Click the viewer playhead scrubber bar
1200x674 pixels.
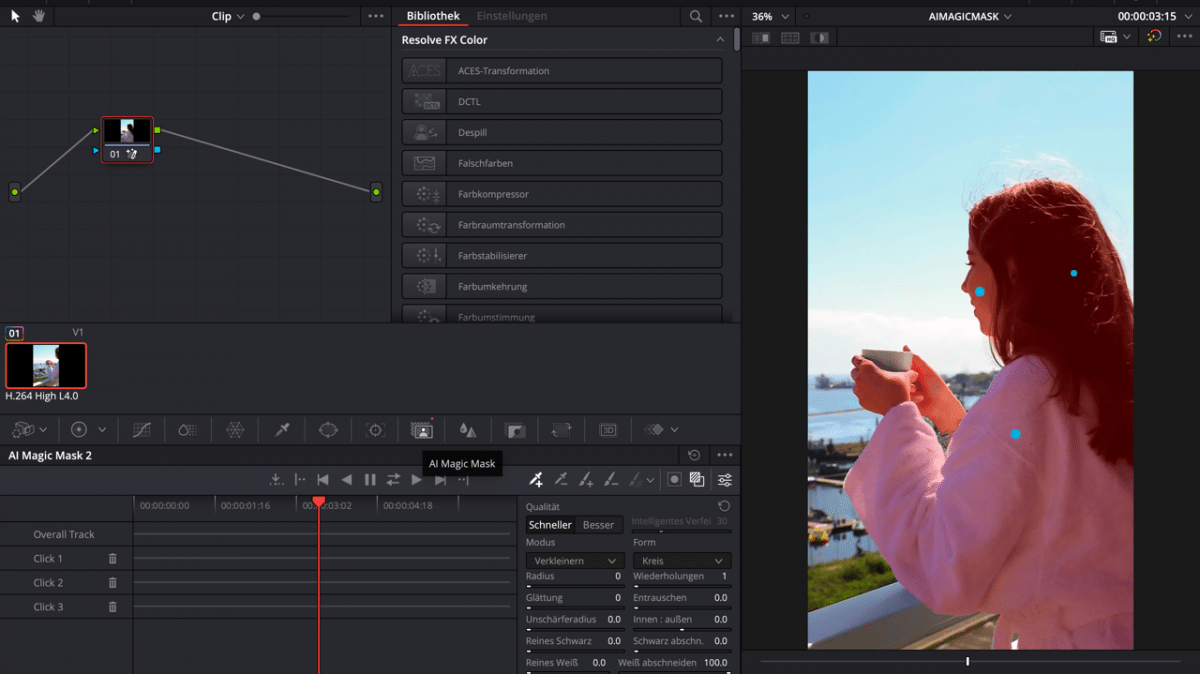point(967,661)
